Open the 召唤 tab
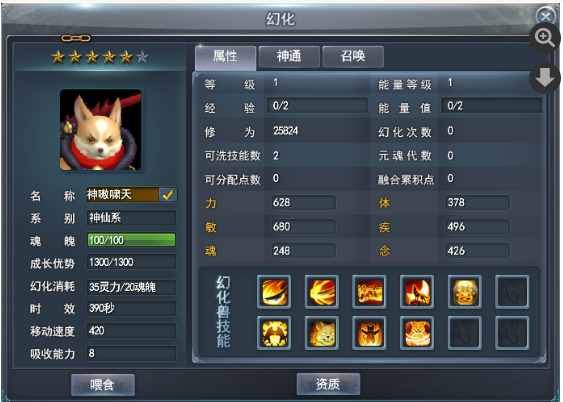 (x=353, y=56)
